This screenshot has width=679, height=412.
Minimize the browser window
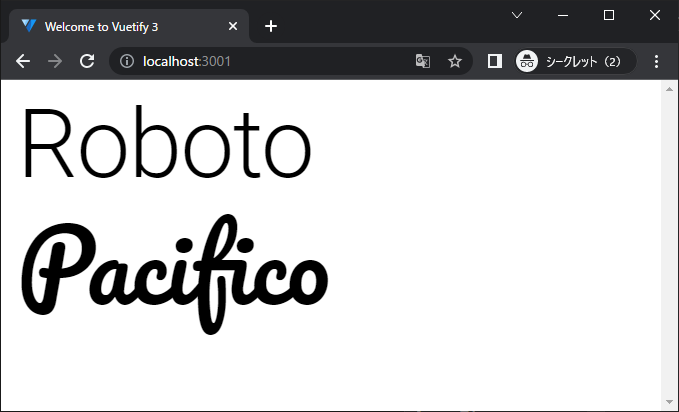point(563,15)
